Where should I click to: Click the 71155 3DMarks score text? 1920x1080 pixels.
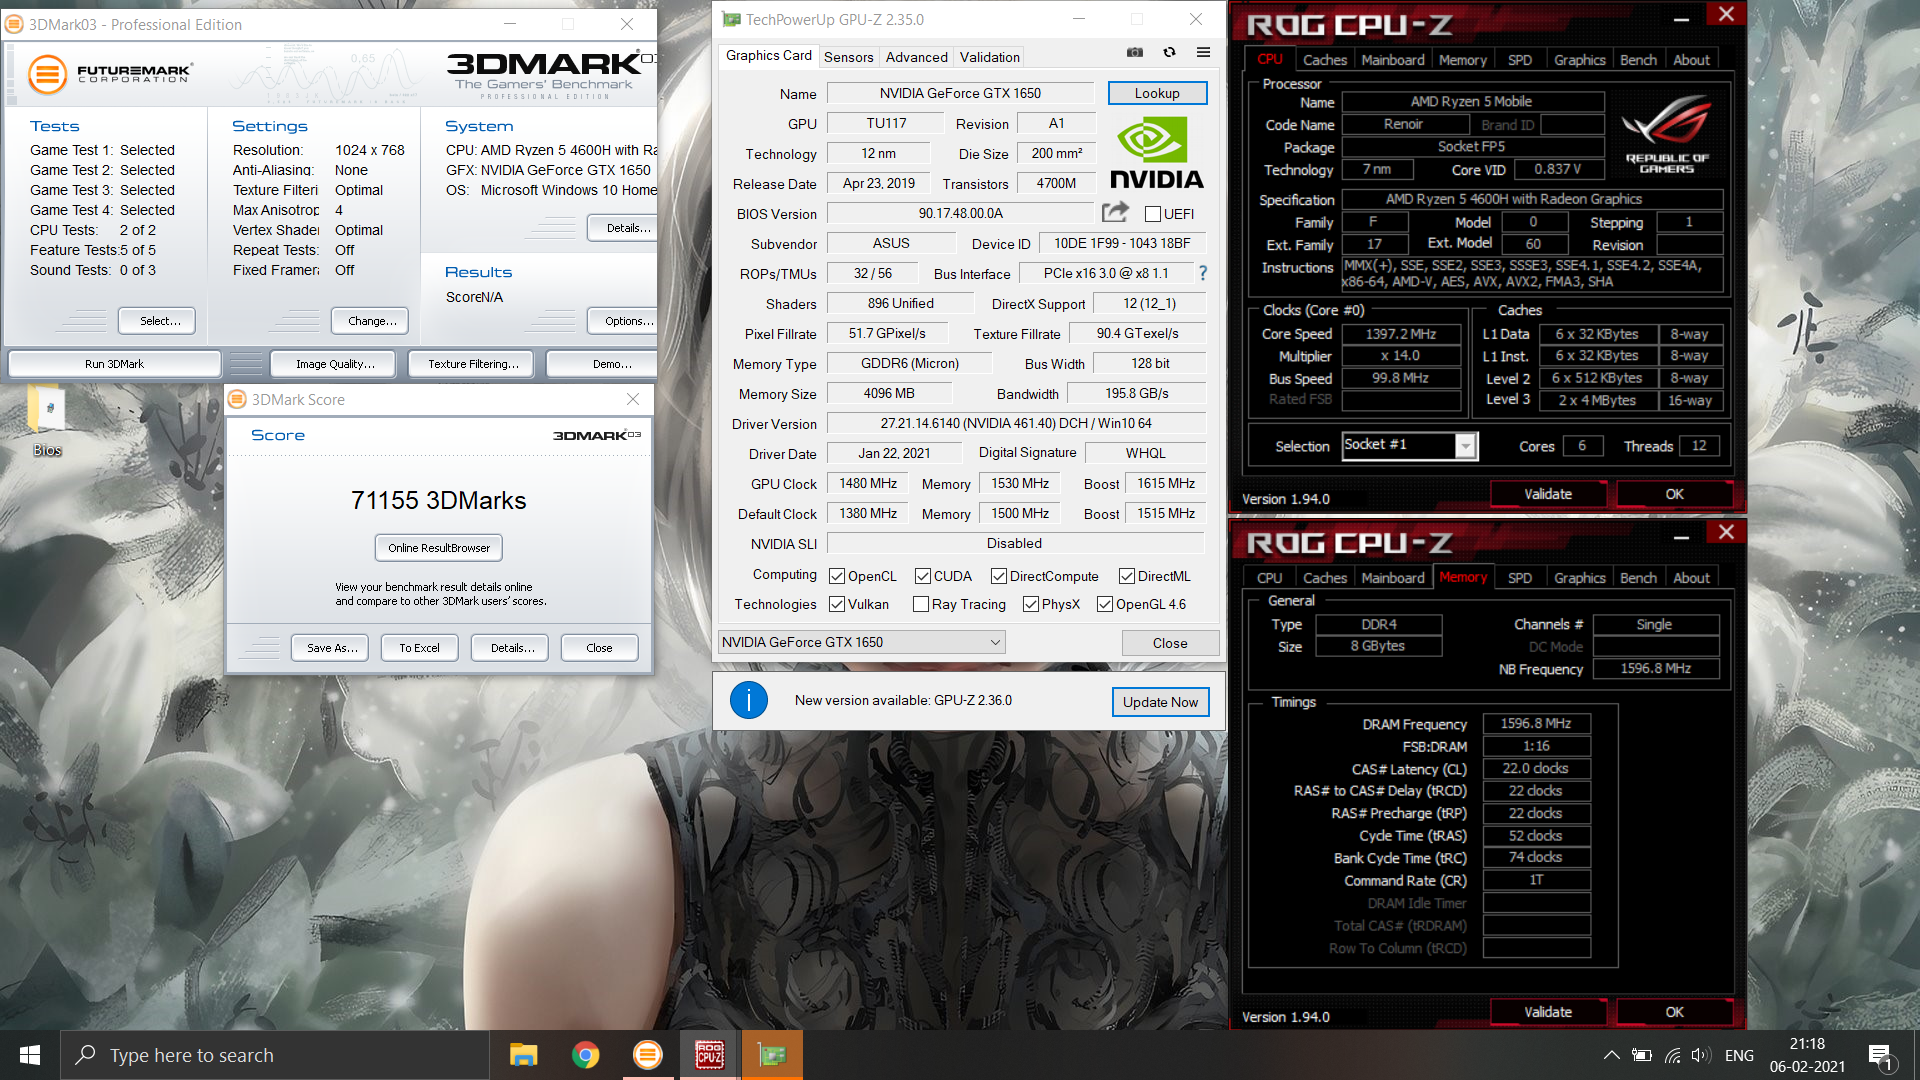tap(438, 500)
